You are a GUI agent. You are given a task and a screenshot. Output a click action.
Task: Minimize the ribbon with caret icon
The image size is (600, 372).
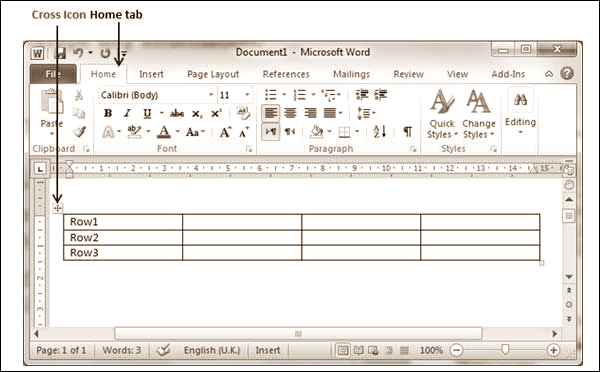pyautogui.click(x=549, y=74)
